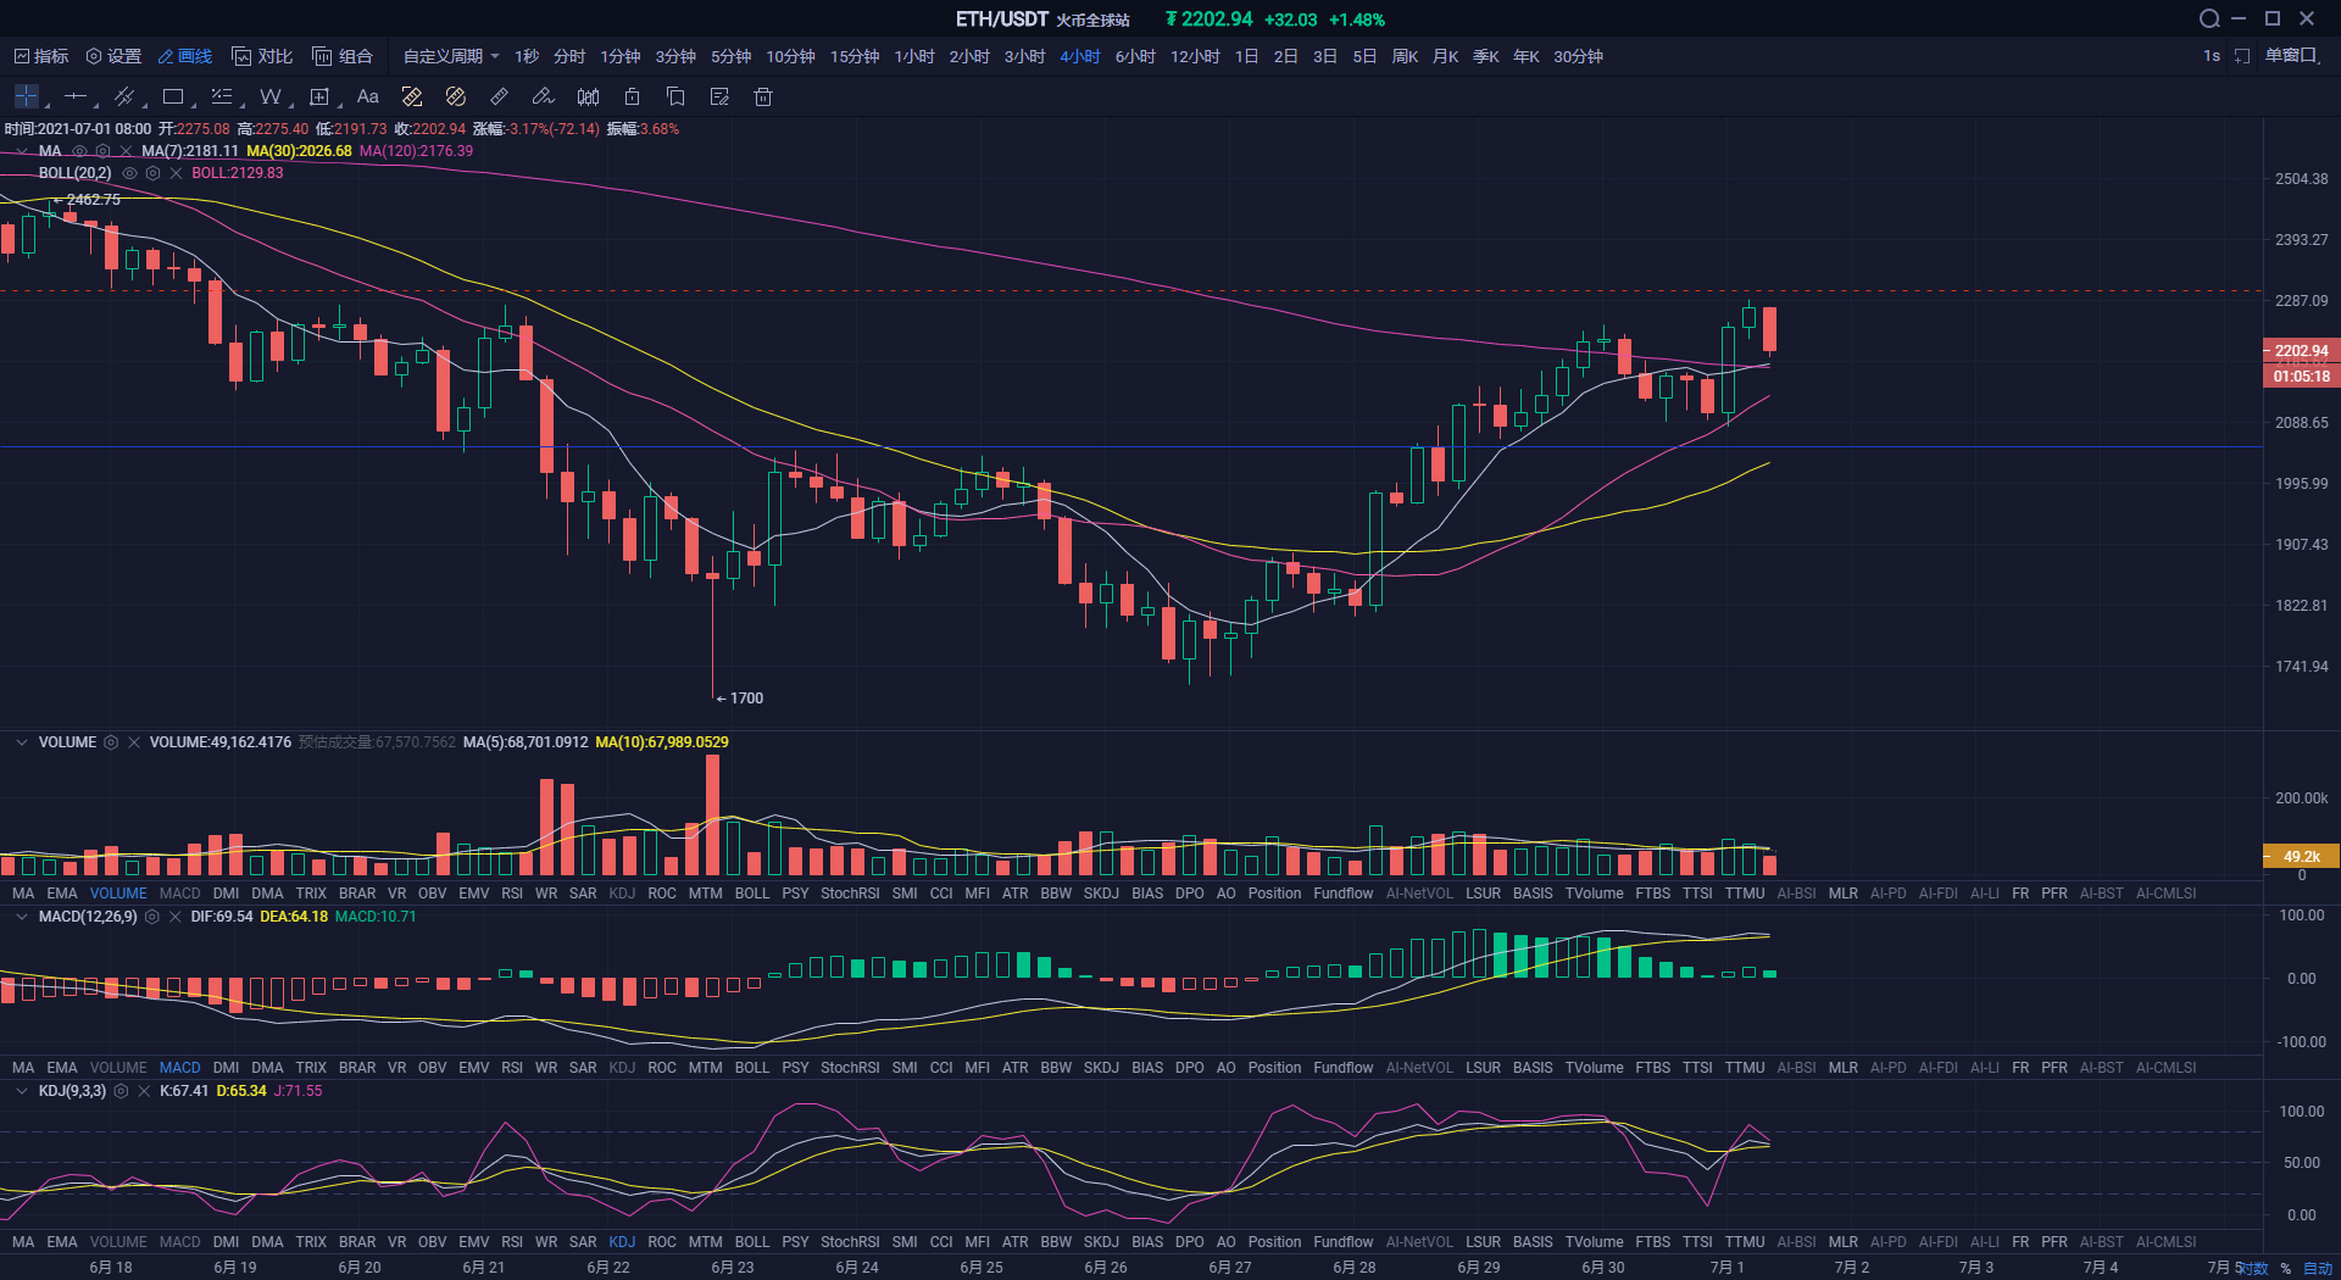Collapse the MACD(12,26,9) panel chevron

21,916
